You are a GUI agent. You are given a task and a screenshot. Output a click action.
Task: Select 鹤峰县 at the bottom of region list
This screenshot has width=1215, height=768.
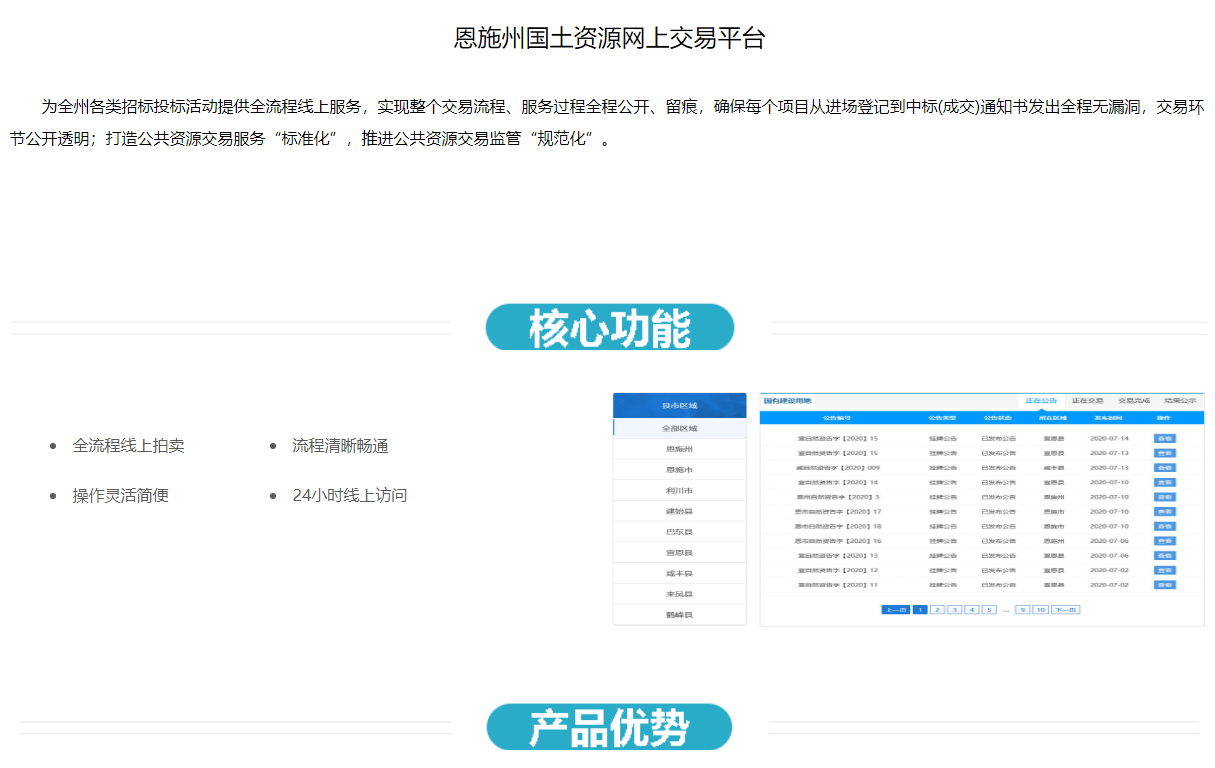[679, 615]
